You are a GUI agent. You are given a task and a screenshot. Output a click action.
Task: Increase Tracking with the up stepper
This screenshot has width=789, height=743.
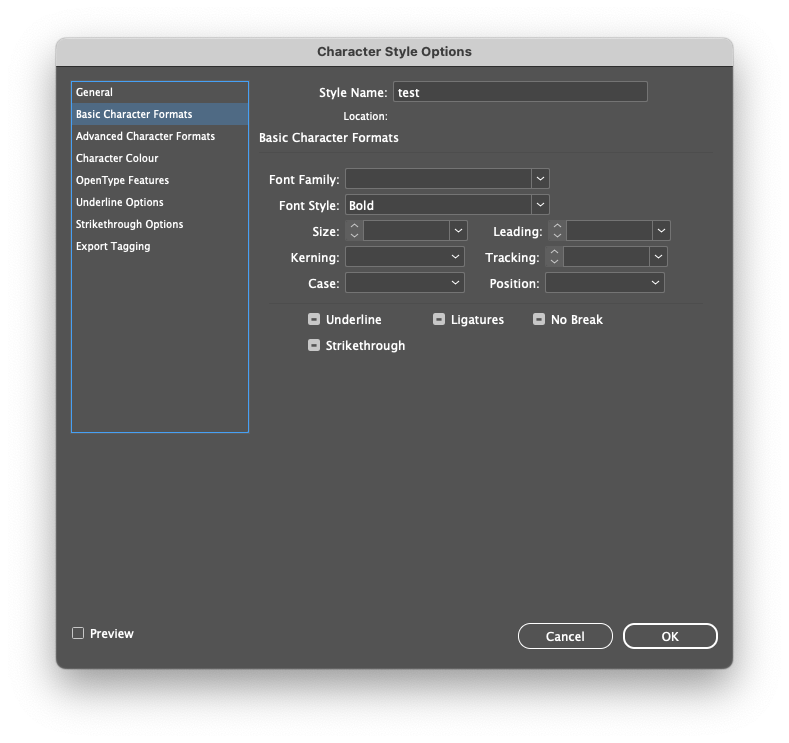tap(554, 253)
